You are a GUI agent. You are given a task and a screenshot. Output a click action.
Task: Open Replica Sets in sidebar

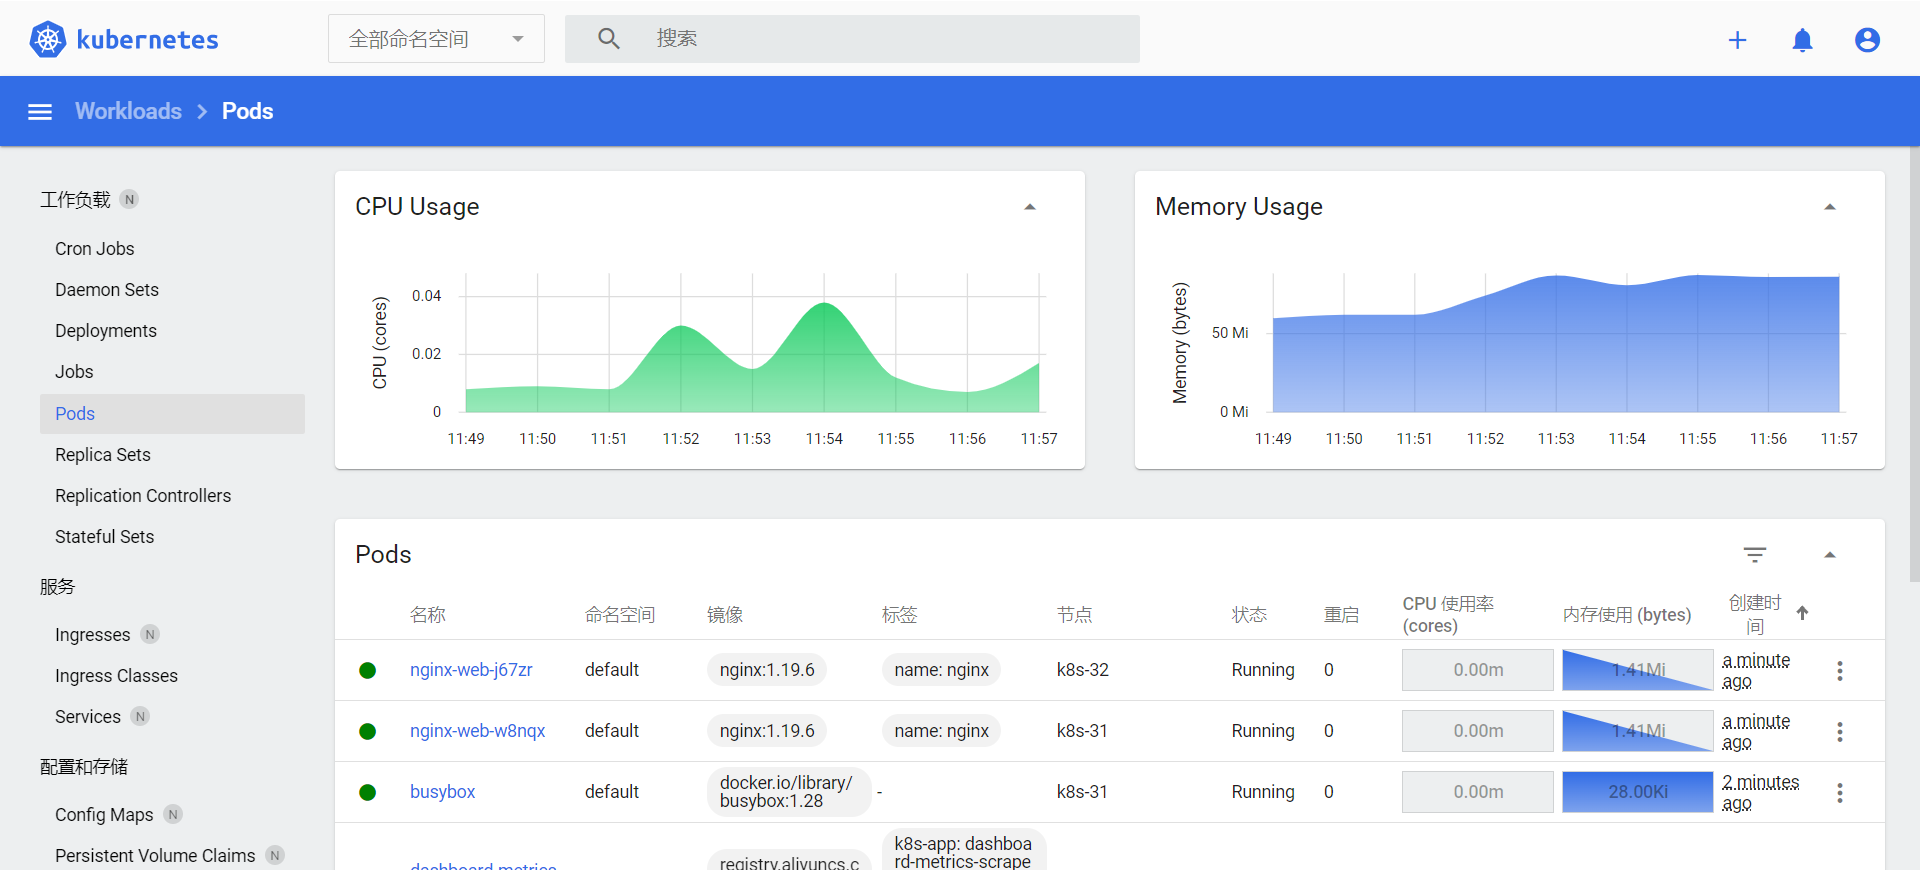point(103,455)
